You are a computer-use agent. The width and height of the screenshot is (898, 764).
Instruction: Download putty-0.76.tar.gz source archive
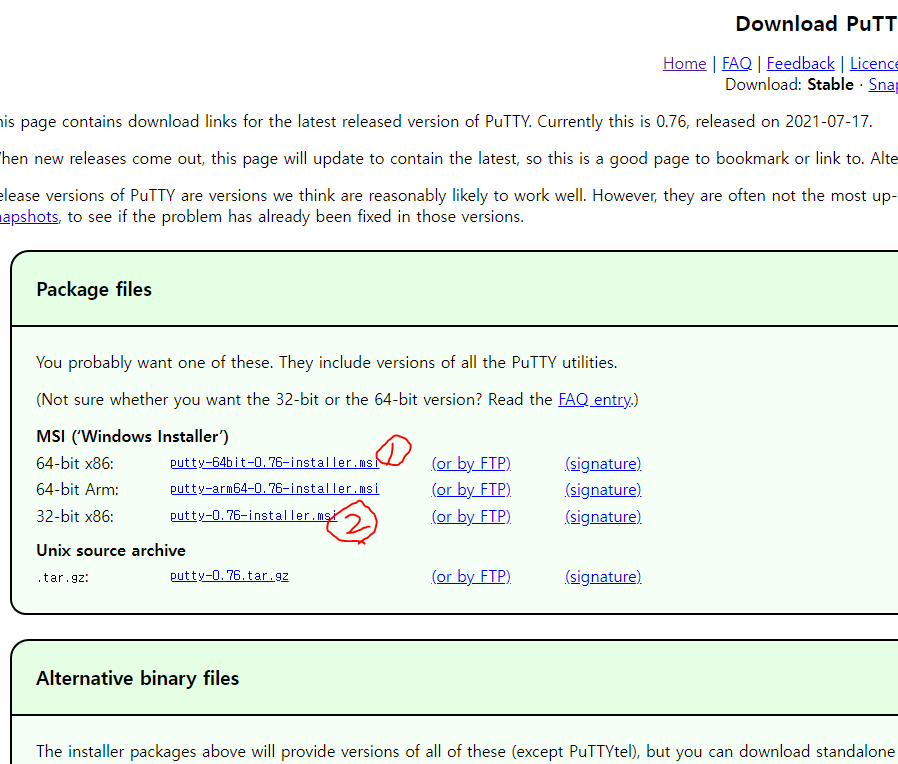point(229,576)
